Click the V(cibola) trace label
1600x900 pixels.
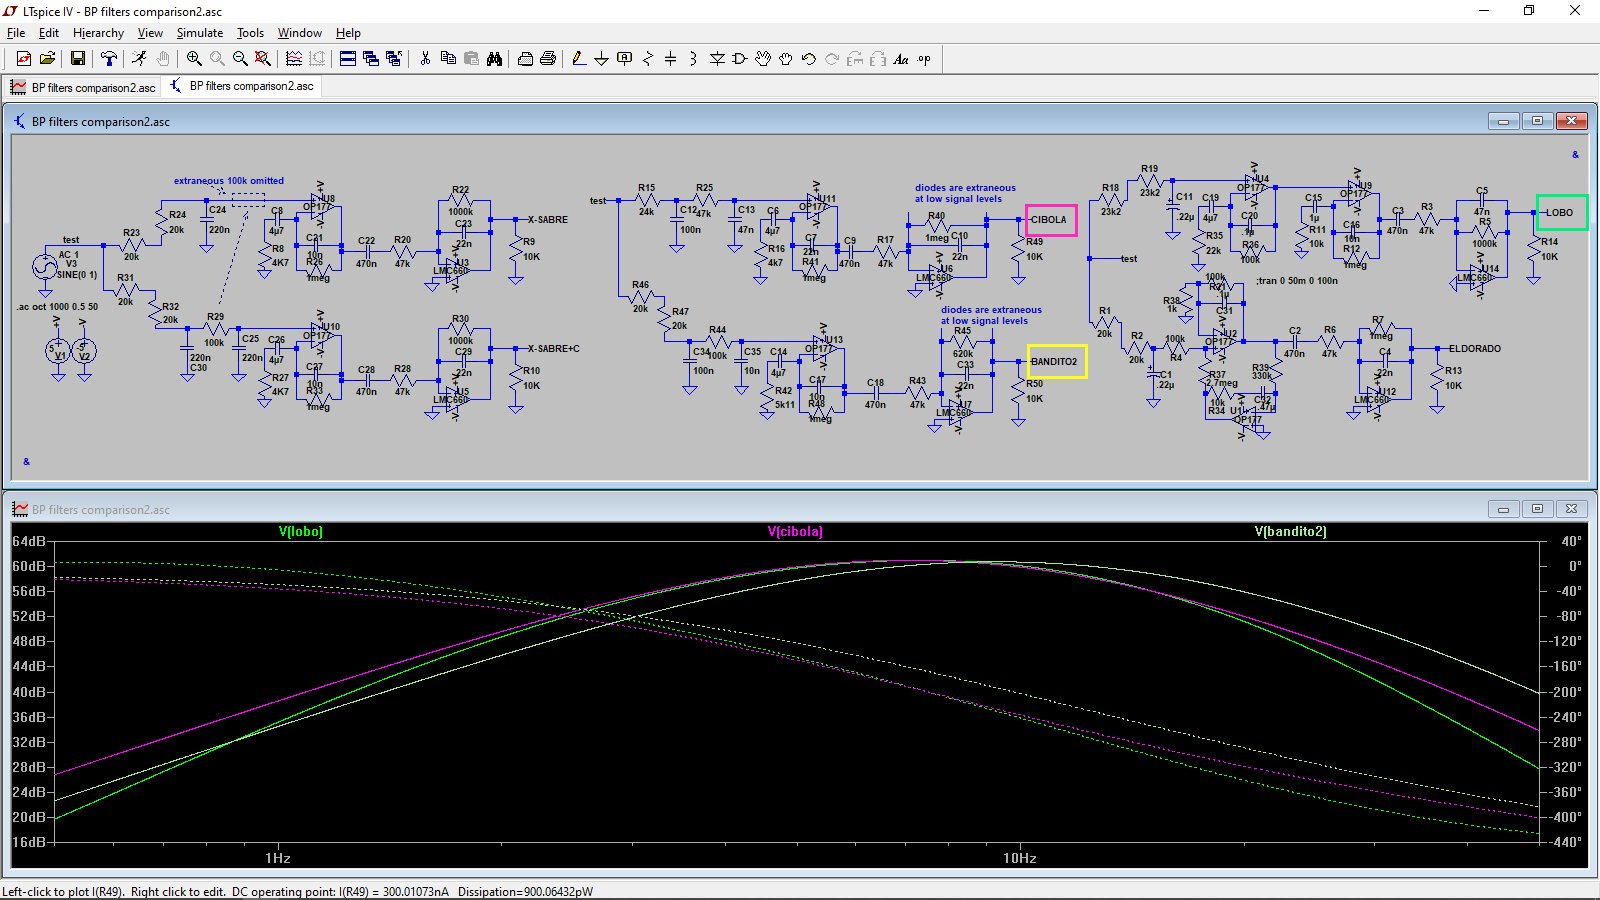click(x=795, y=532)
